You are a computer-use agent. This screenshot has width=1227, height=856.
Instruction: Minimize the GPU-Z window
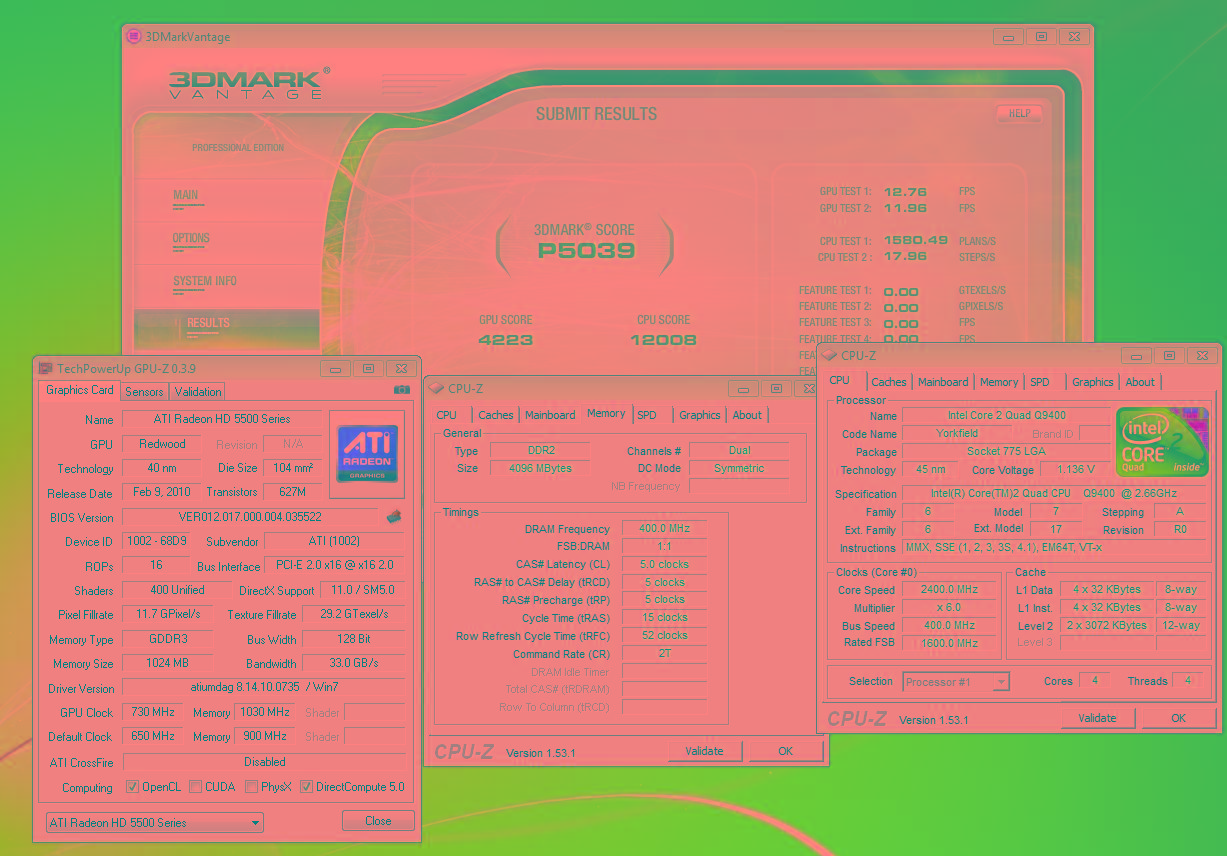coord(336,369)
